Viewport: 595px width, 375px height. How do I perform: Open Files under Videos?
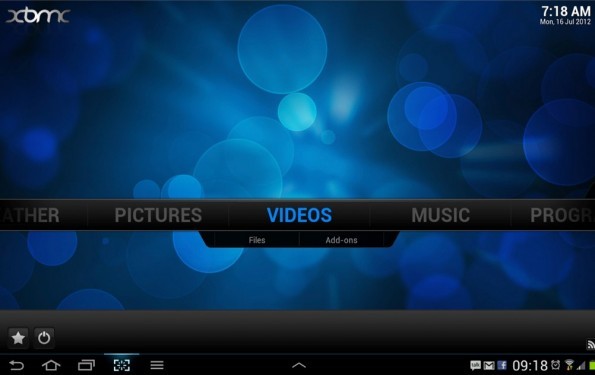tap(257, 240)
